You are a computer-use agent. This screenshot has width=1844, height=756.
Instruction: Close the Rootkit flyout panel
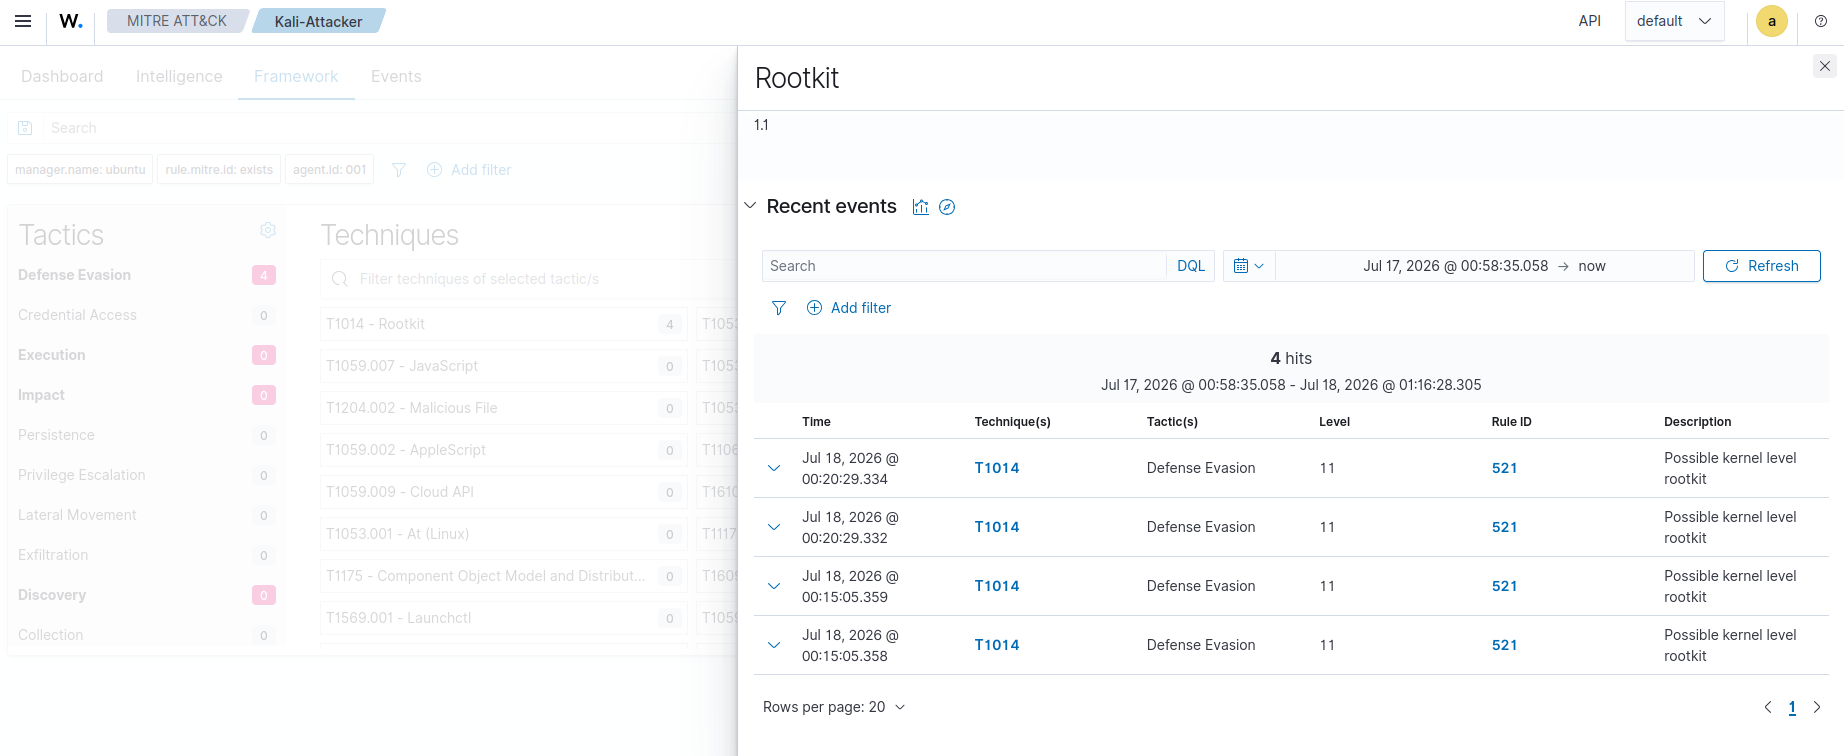point(1825,66)
